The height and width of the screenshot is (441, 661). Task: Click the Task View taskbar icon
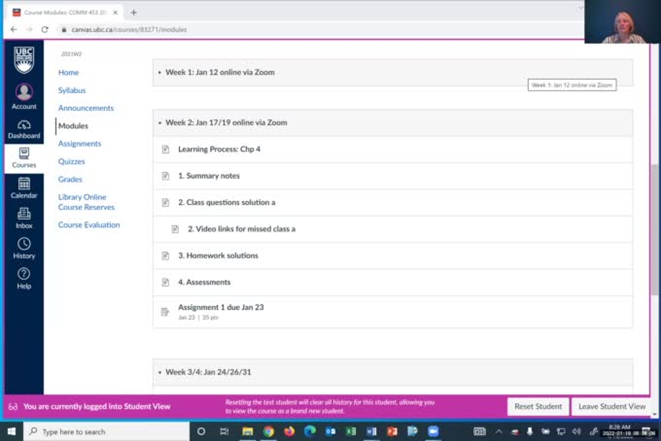click(224, 431)
